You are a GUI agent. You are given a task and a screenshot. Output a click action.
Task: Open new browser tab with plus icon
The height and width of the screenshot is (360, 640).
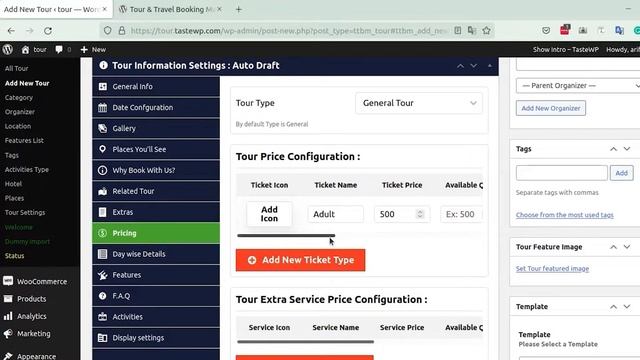coord(239,9)
